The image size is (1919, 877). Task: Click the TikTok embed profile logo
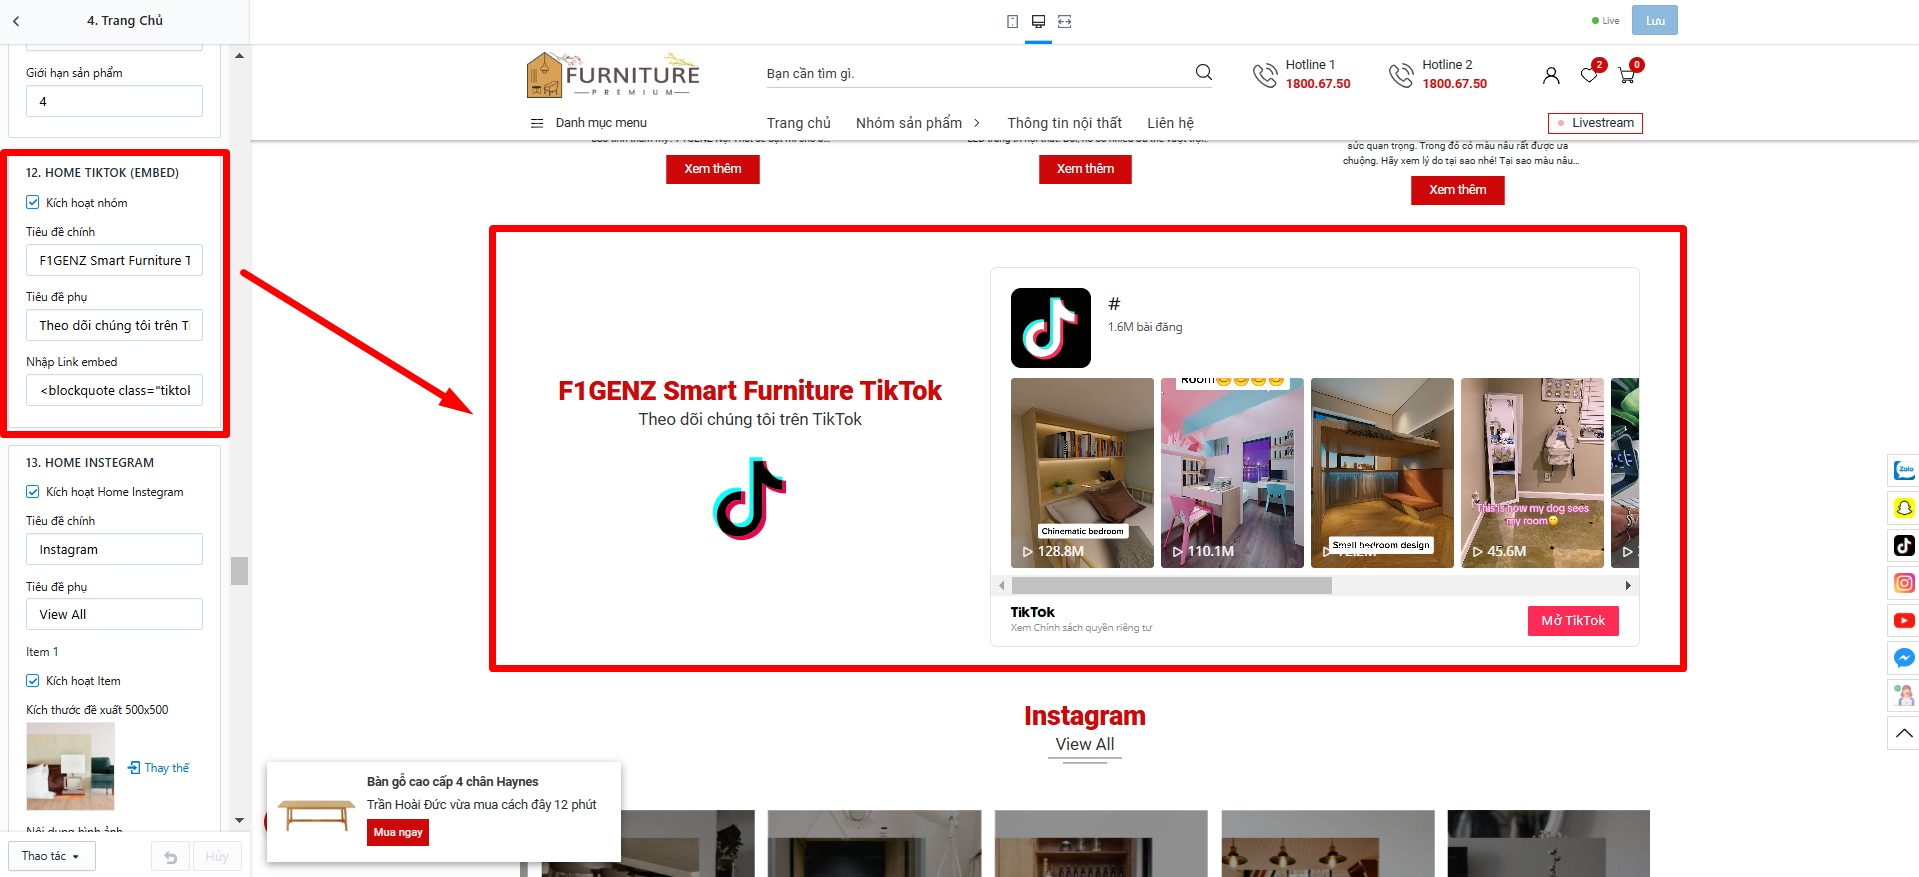(x=1051, y=328)
